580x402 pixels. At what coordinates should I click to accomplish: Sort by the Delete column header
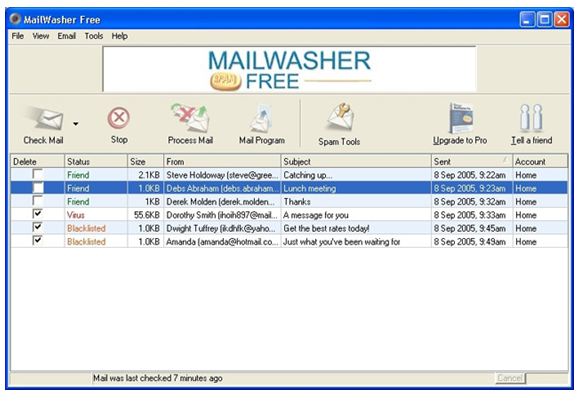[x=37, y=161]
